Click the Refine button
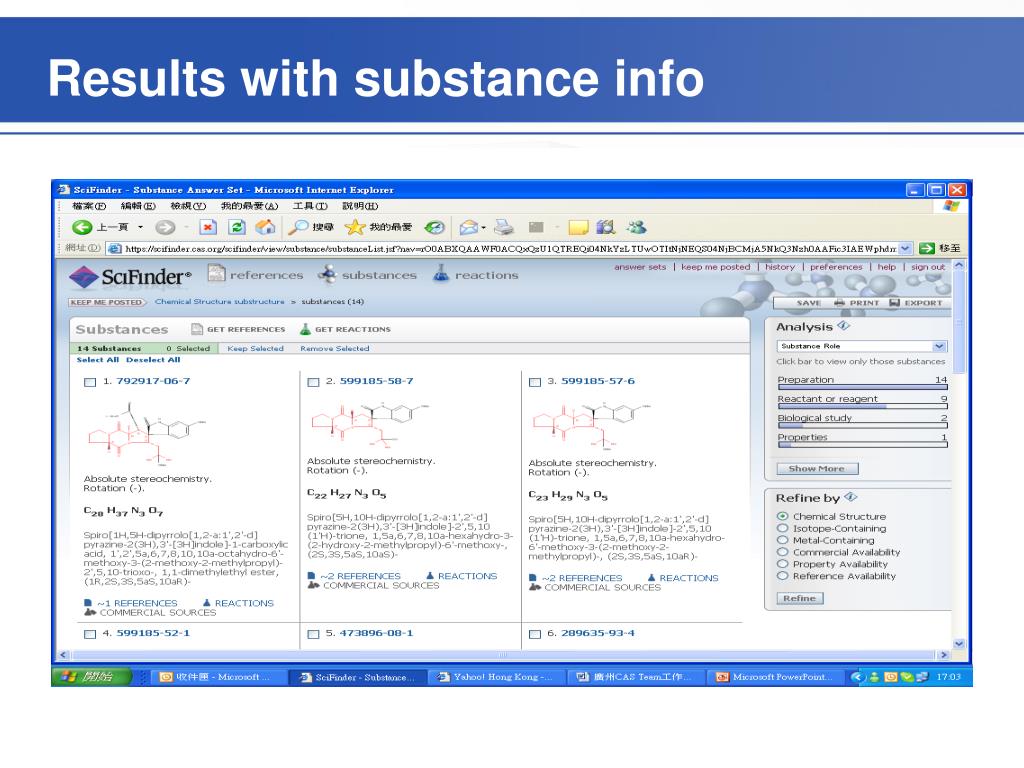Image resolution: width=1024 pixels, height=768 pixels. [x=800, y=598]
